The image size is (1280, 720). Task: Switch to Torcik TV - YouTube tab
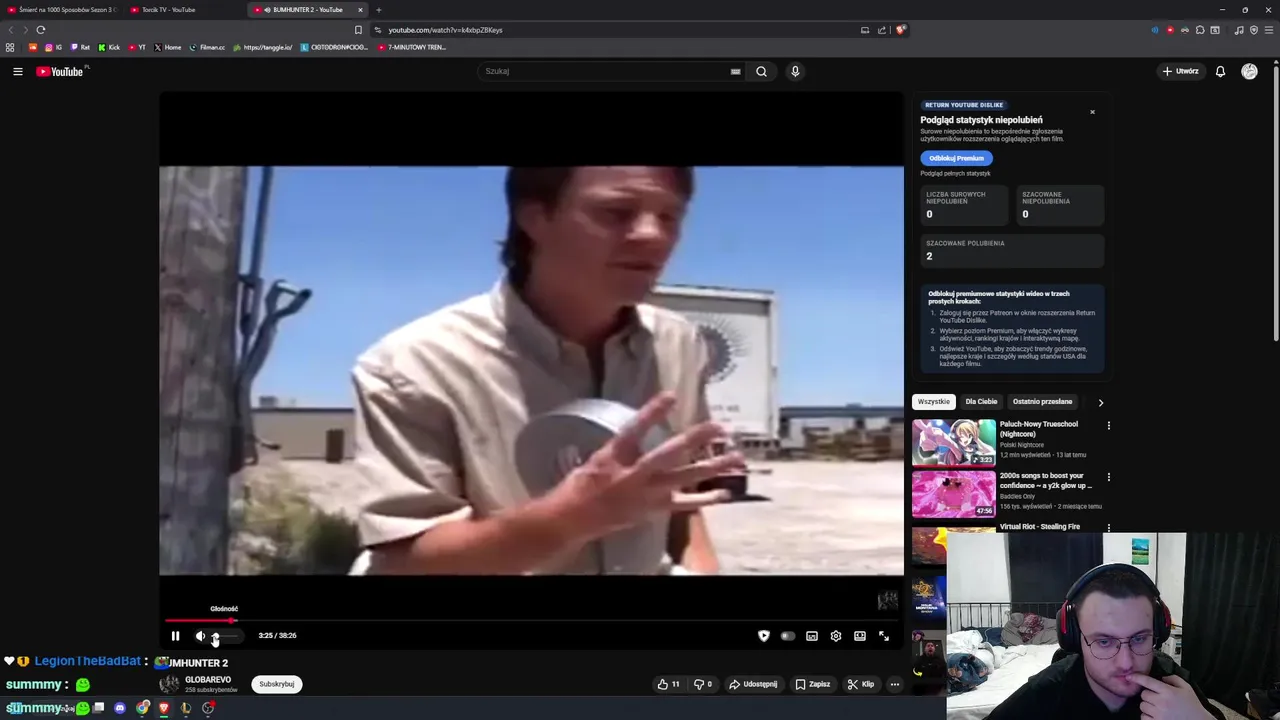point(185,10)
